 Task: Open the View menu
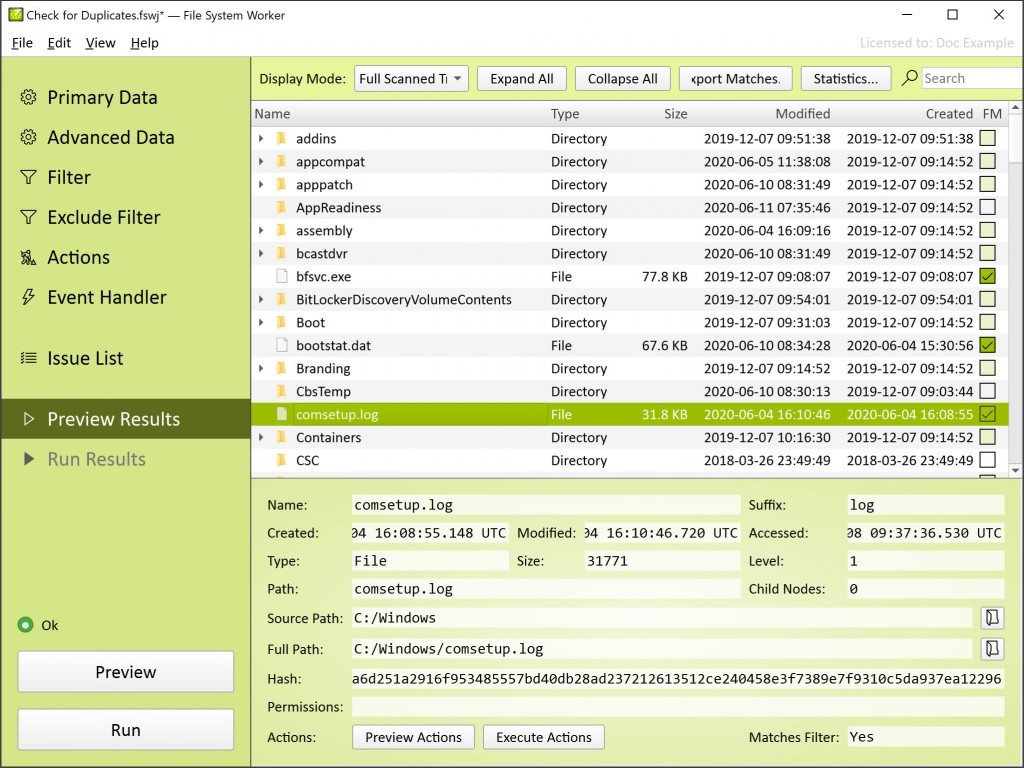[100, 43]
